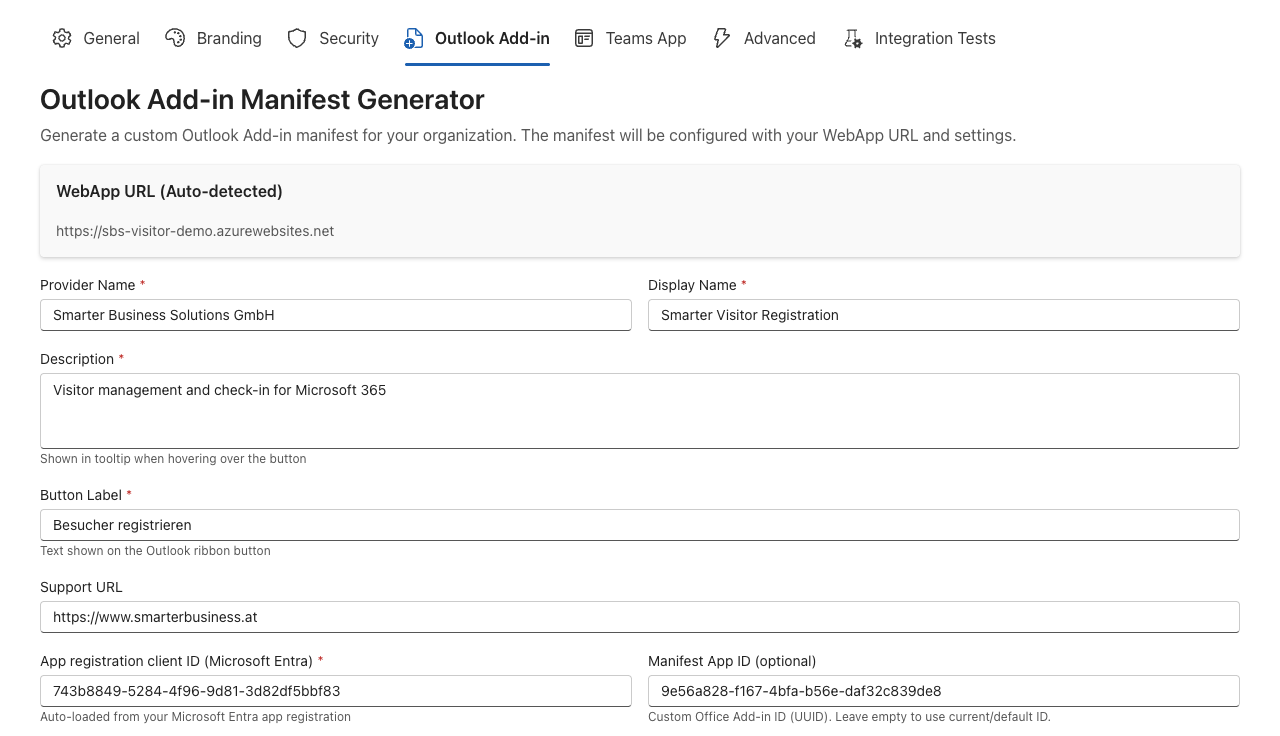Click the hint "Shown in tooltip when hovering over the button"
Image resolution: width=1280 pixels, height=736 pixels.
point(173,459)
